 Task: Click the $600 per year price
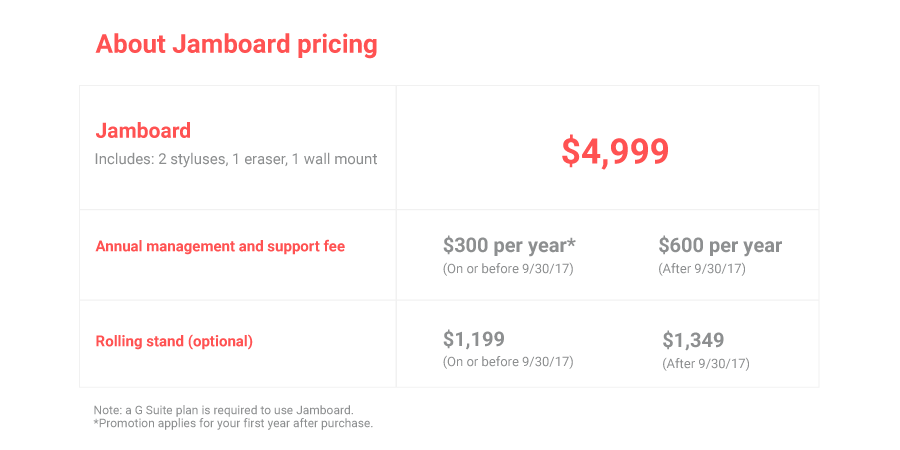coord(720,246)
